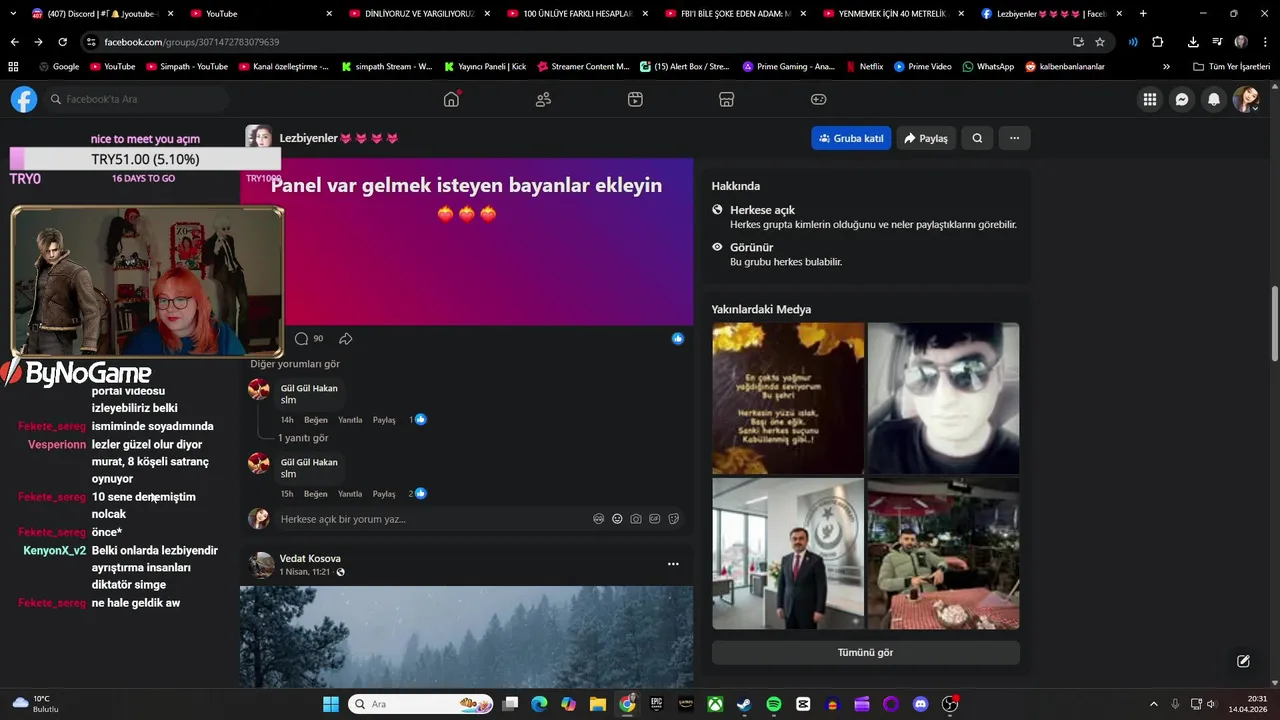
Task: Open the Friends icon in Facebook navigation
Action: click(543, 99)
